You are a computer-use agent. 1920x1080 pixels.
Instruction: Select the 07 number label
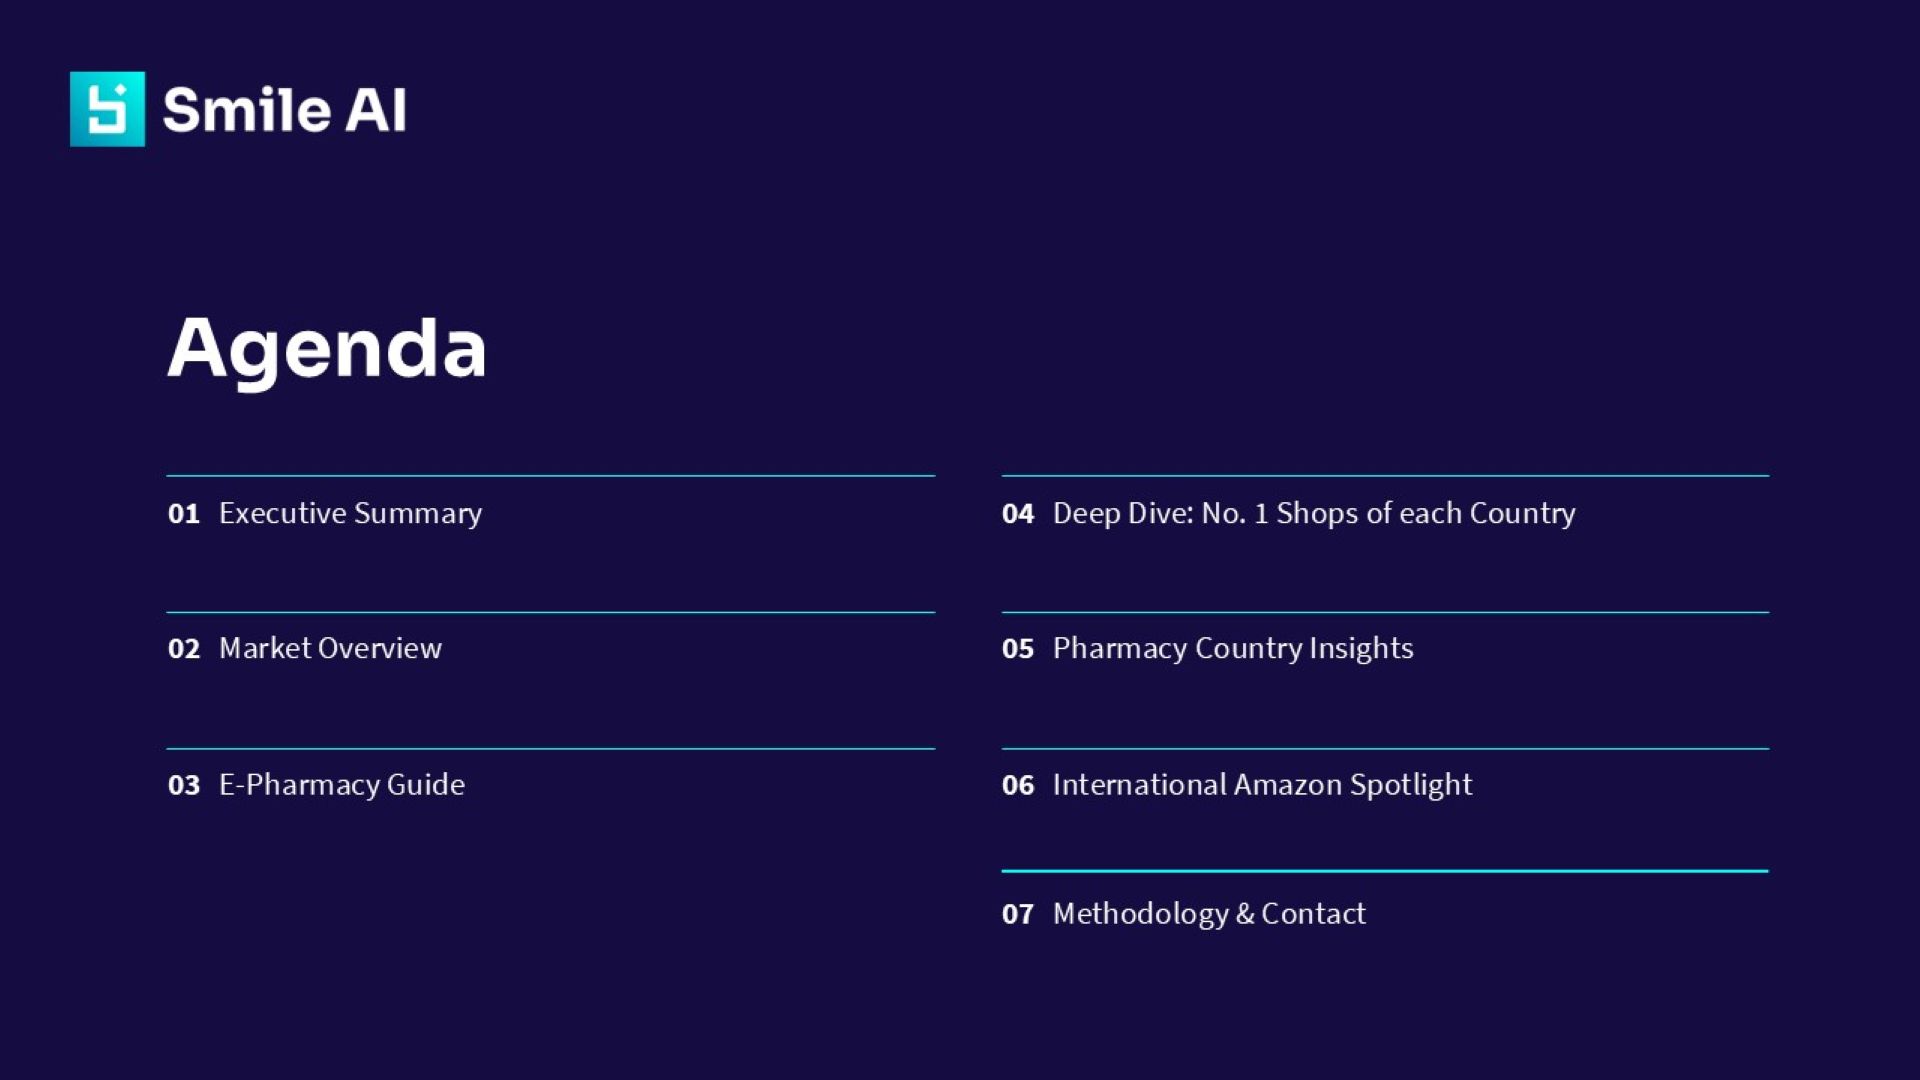(1017, 914)
